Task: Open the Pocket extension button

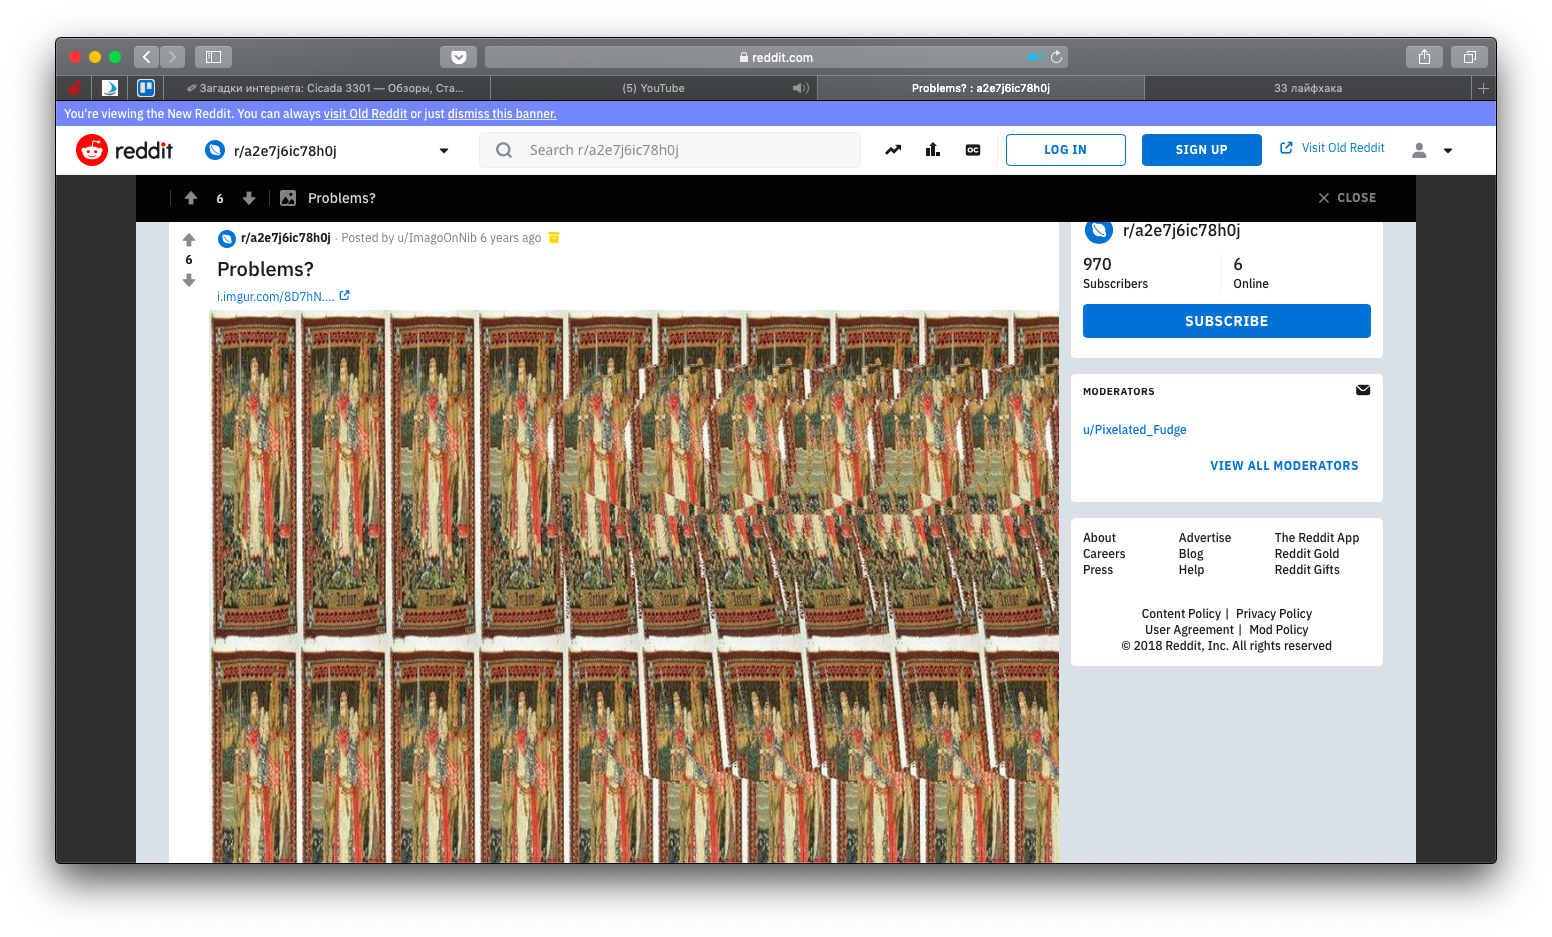Action: tap(458, 57)
